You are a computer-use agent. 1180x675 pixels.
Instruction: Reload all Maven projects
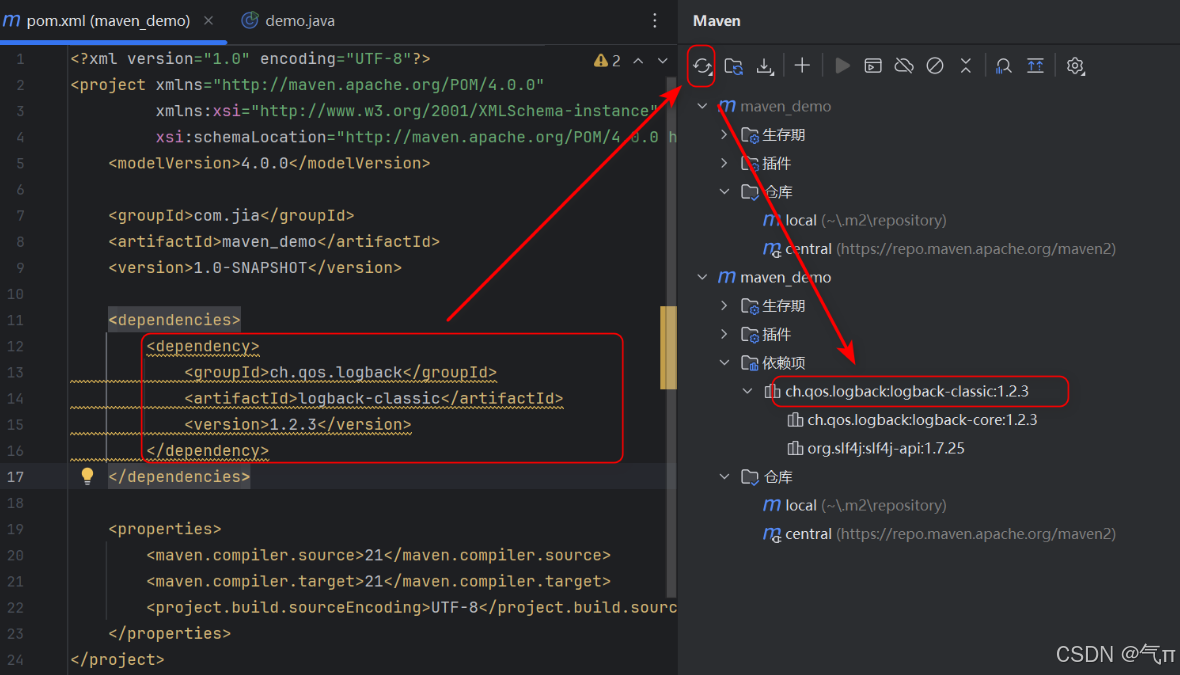click(702, 66)
